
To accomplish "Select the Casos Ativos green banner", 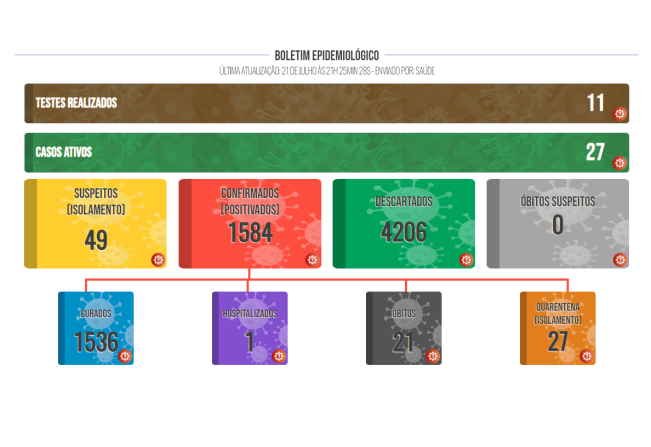I will (x=327, y=152).
